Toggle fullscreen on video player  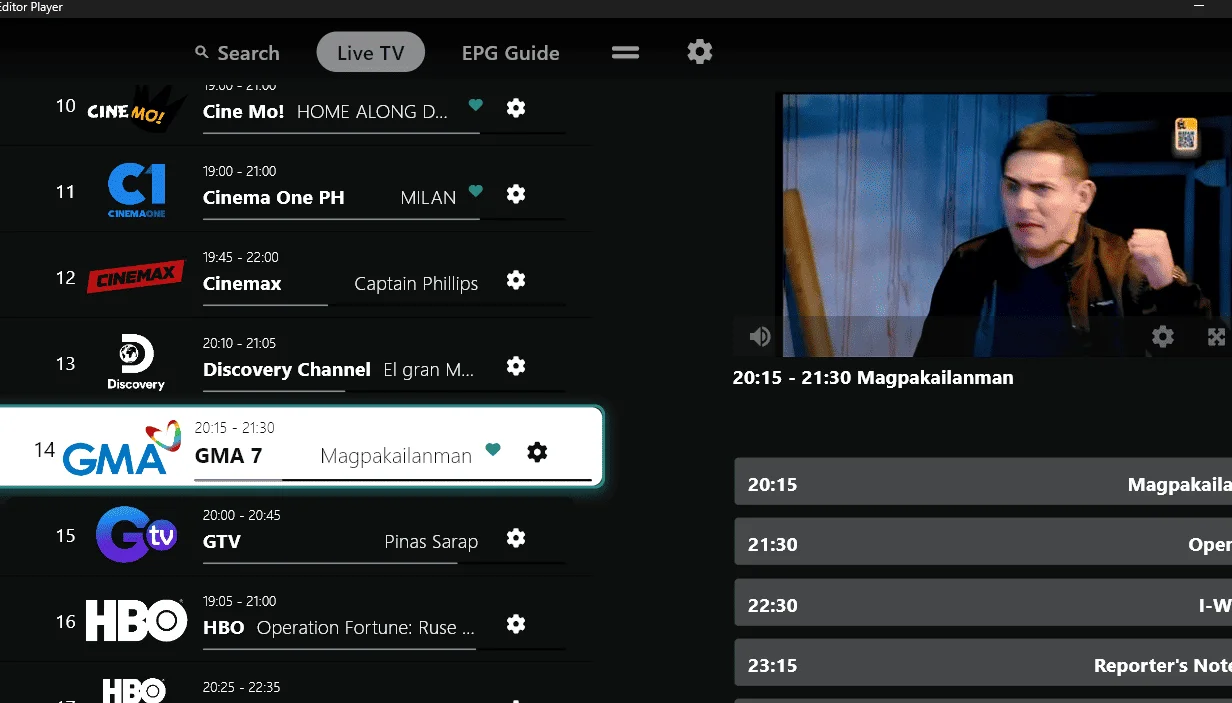pos(1216,337)
